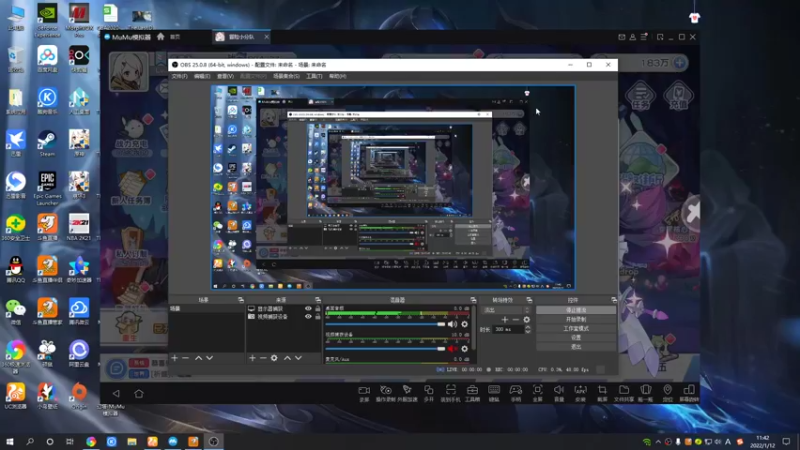Screen dimensions: 800x450
Task: Mute desktop audio speaker icon
Action: click(453, 324)
